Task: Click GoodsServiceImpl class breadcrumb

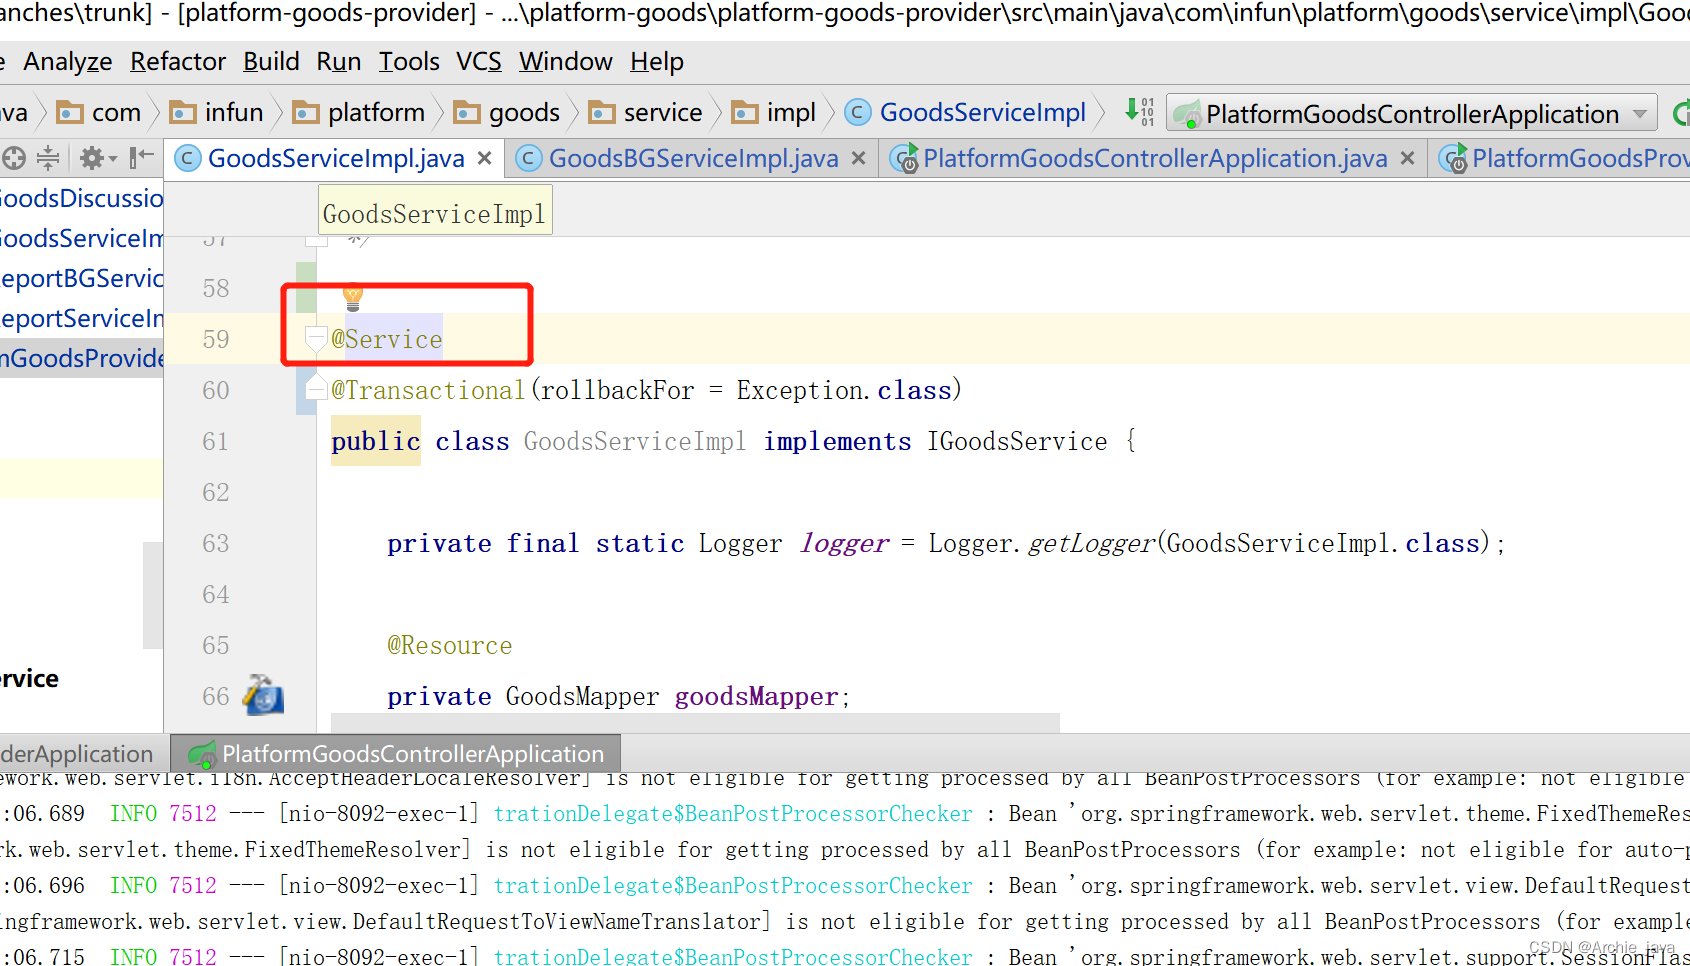Action: 965,113
